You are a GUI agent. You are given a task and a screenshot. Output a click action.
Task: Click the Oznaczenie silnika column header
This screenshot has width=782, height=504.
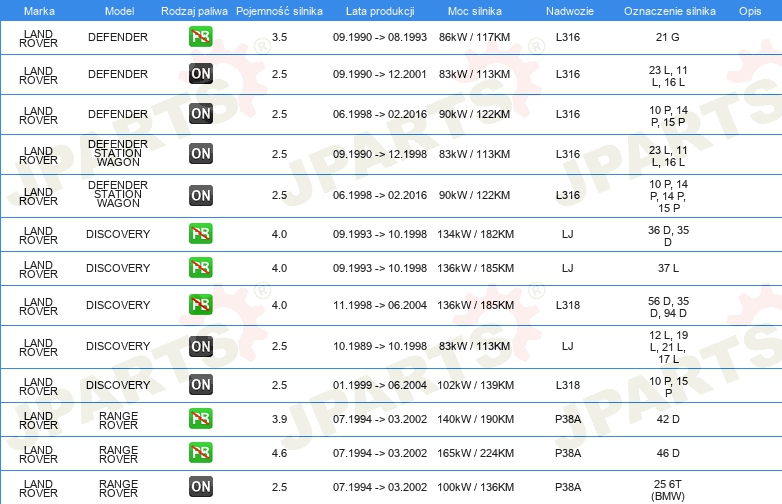click(670, 11)
